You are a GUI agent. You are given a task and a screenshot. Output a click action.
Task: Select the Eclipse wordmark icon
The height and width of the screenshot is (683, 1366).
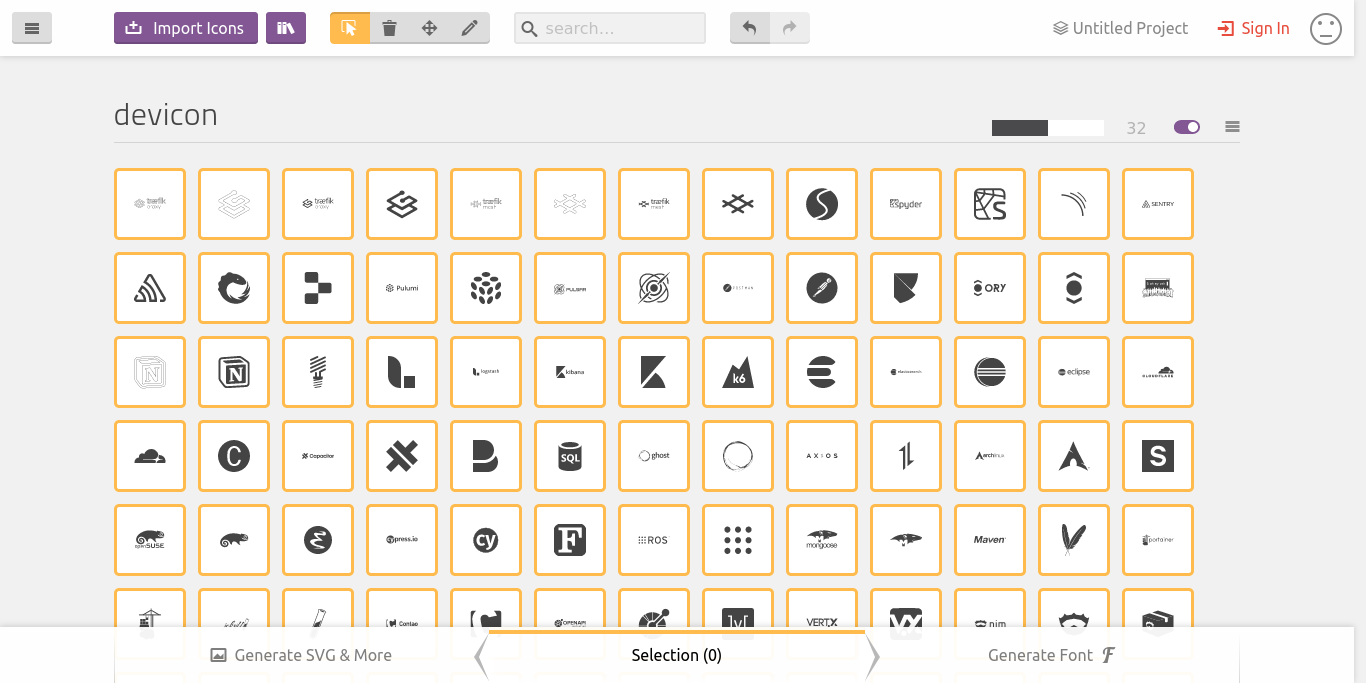point(1074,372)
